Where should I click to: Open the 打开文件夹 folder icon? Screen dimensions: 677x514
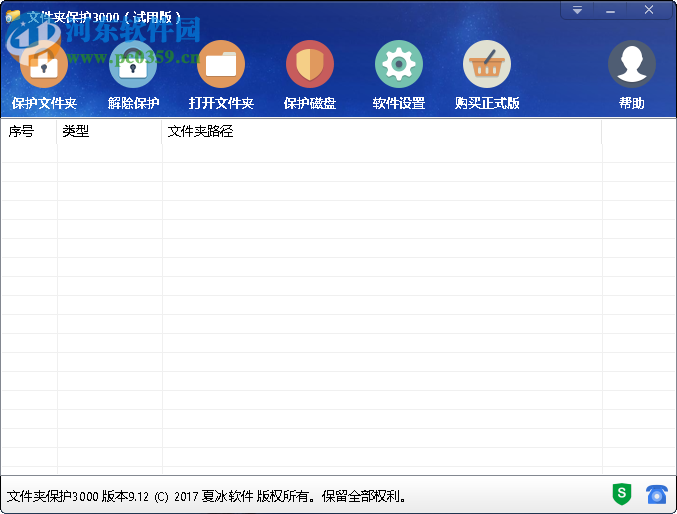[x=221, y=64]
